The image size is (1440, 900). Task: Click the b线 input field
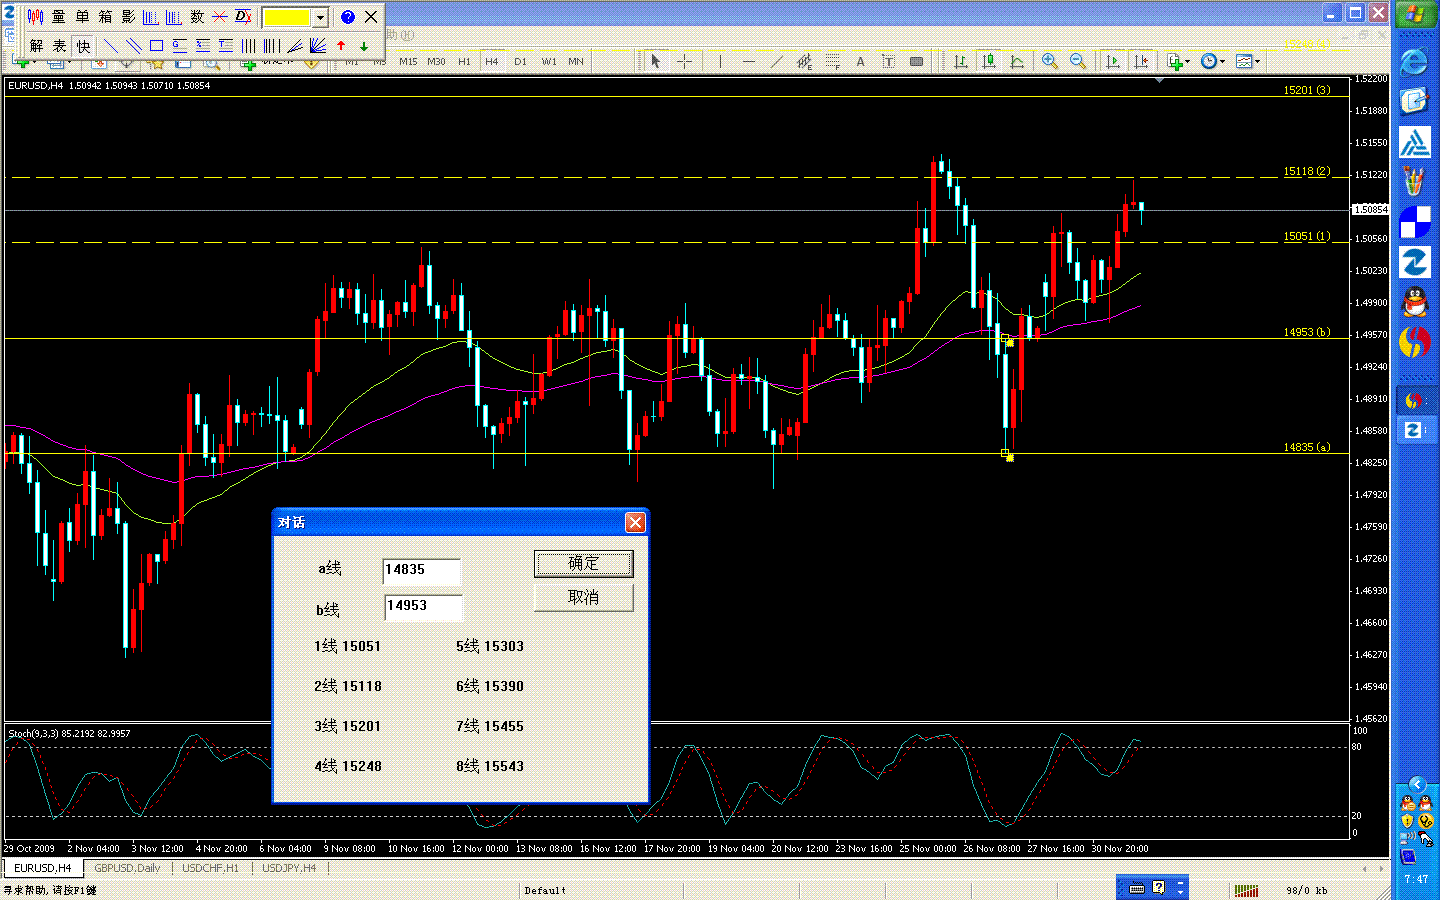click(x=423, y=606)
